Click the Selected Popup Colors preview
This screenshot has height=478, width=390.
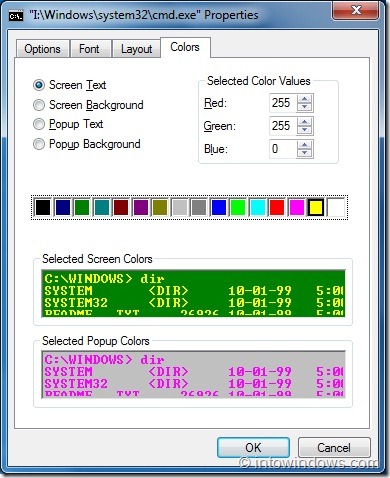[193, 374]
